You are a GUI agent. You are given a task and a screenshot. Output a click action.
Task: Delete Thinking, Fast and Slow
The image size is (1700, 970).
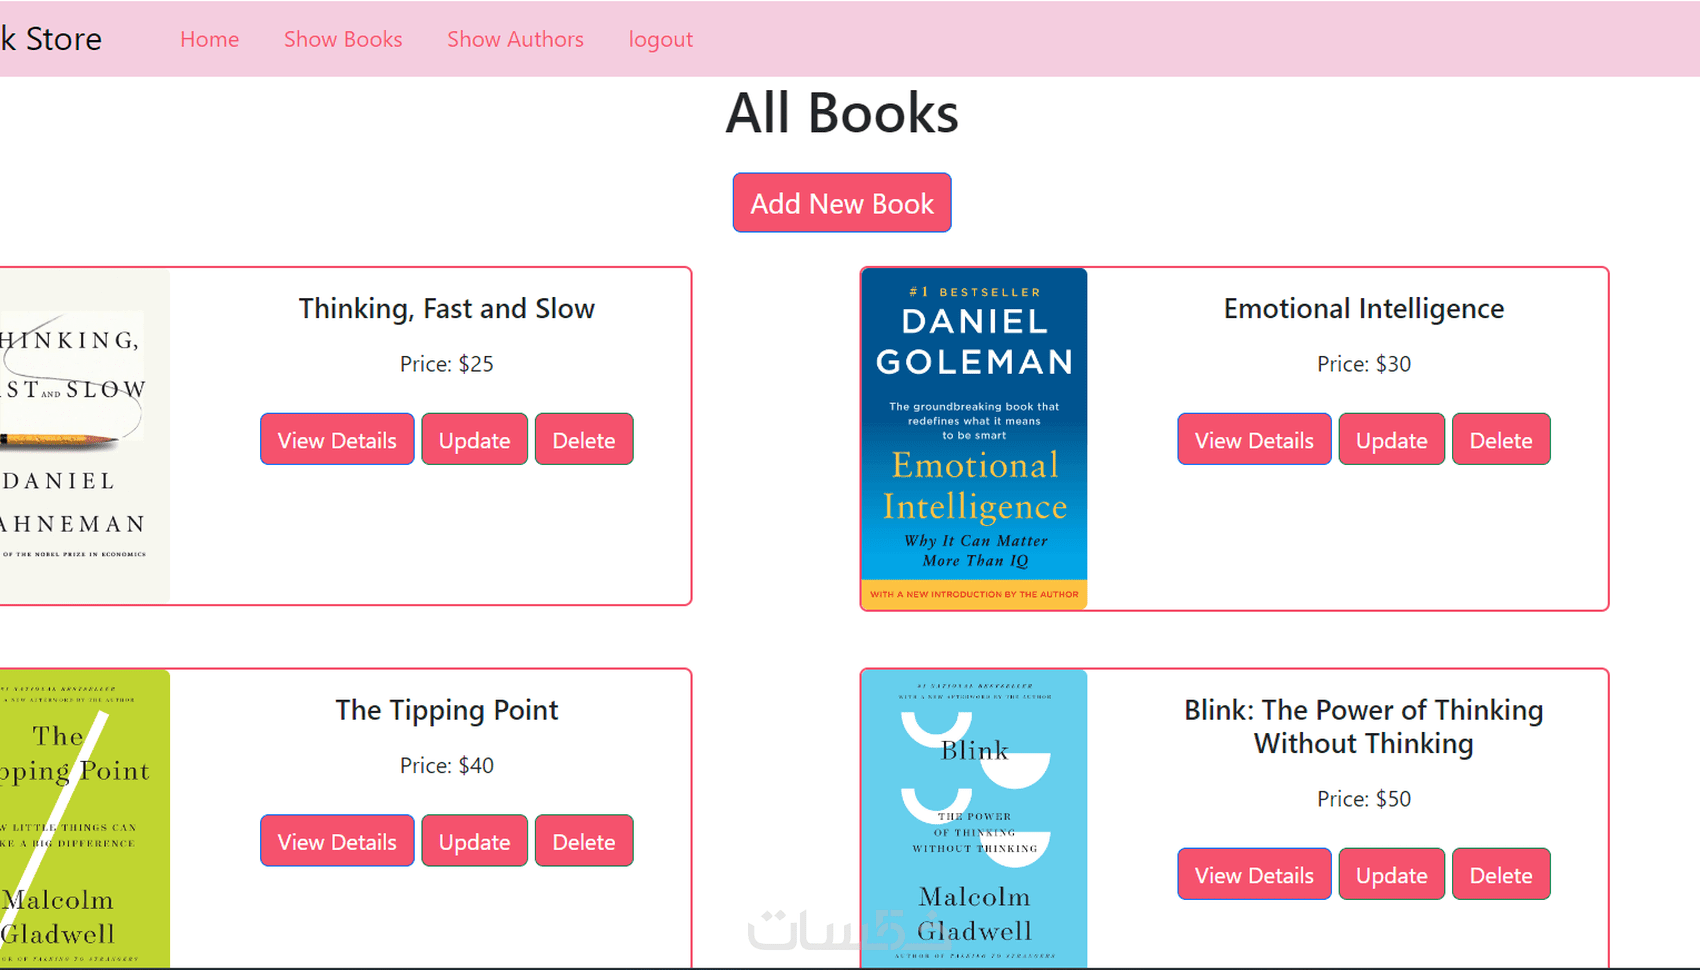pos(584,440)
